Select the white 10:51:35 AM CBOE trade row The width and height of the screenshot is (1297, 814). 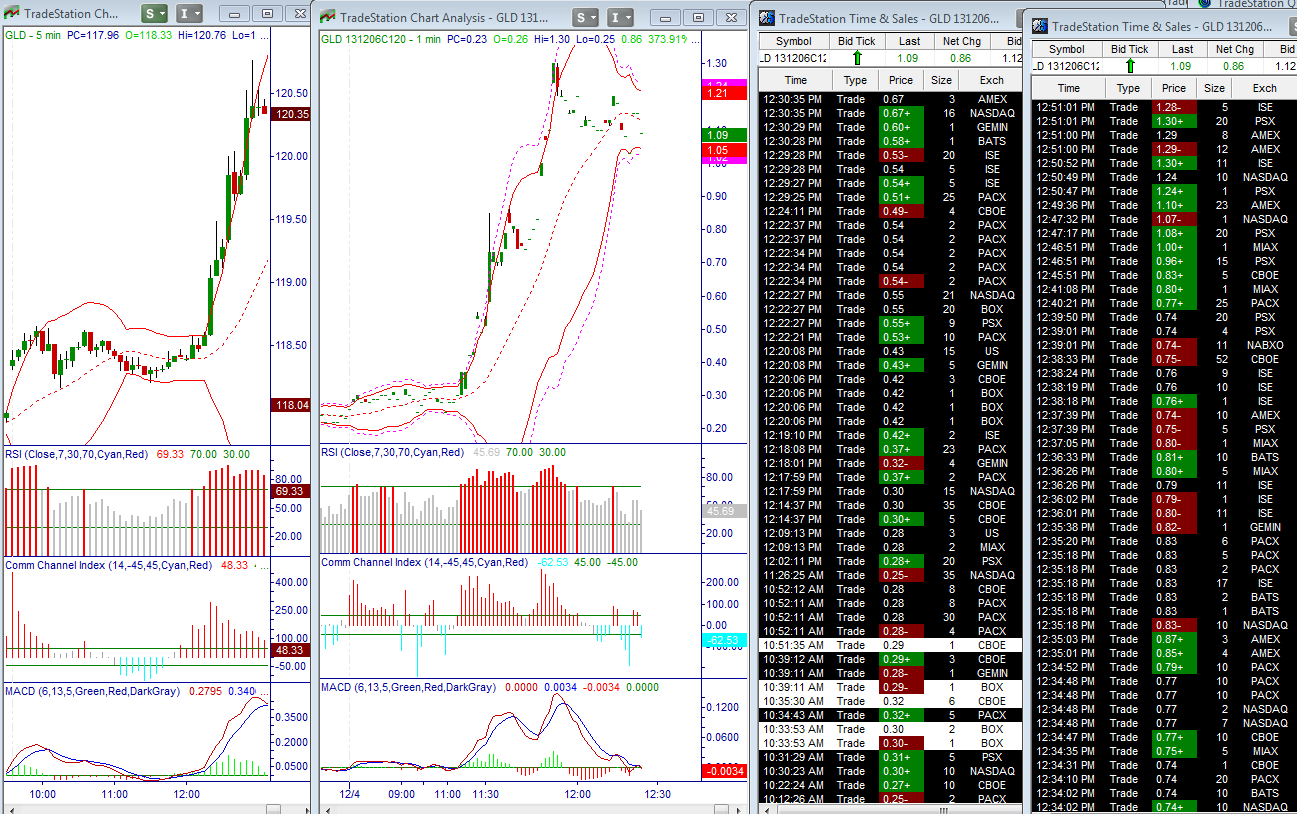(x=890, y=645)
